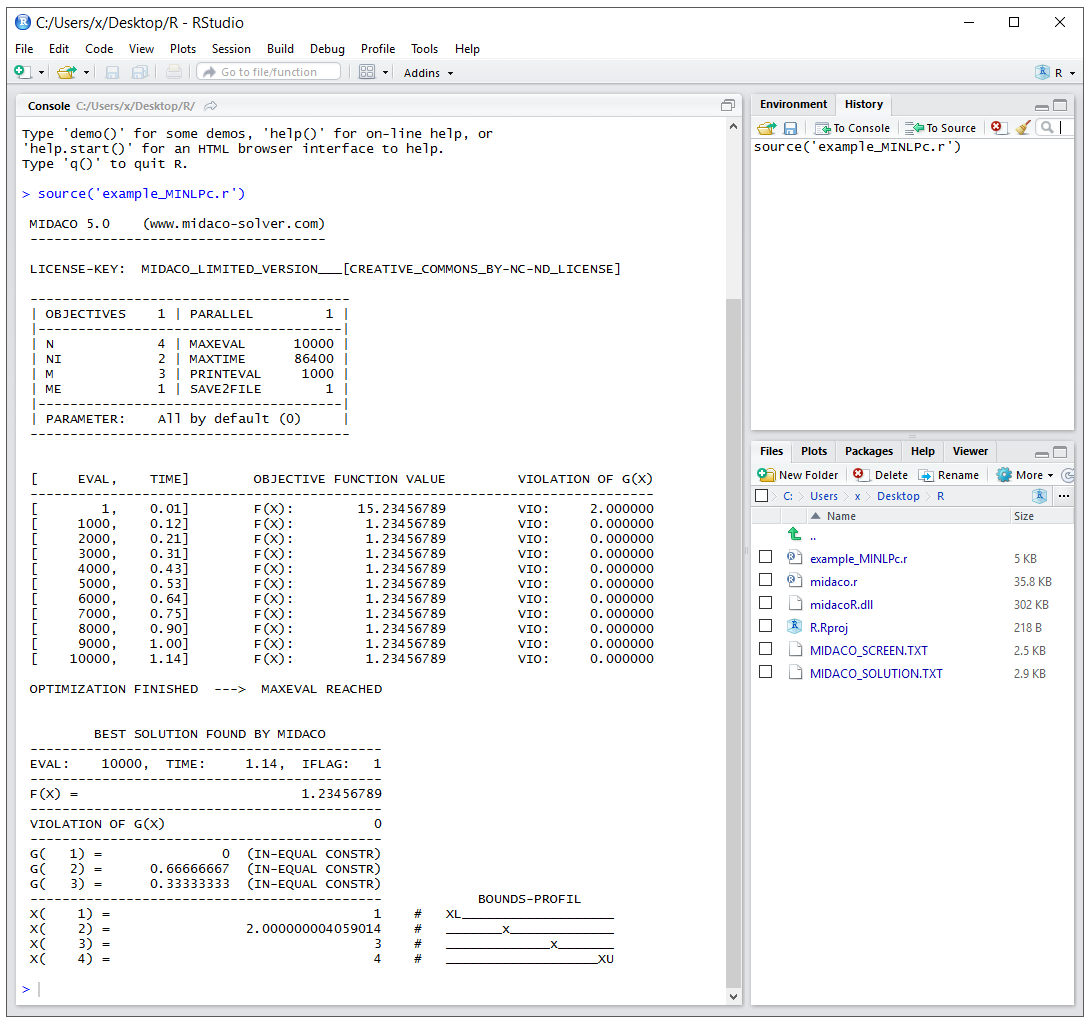The height and width of the screenshot is (1026, 1092).
Task: Click the R.Rproj cube file icon
Action: [794, 626]
